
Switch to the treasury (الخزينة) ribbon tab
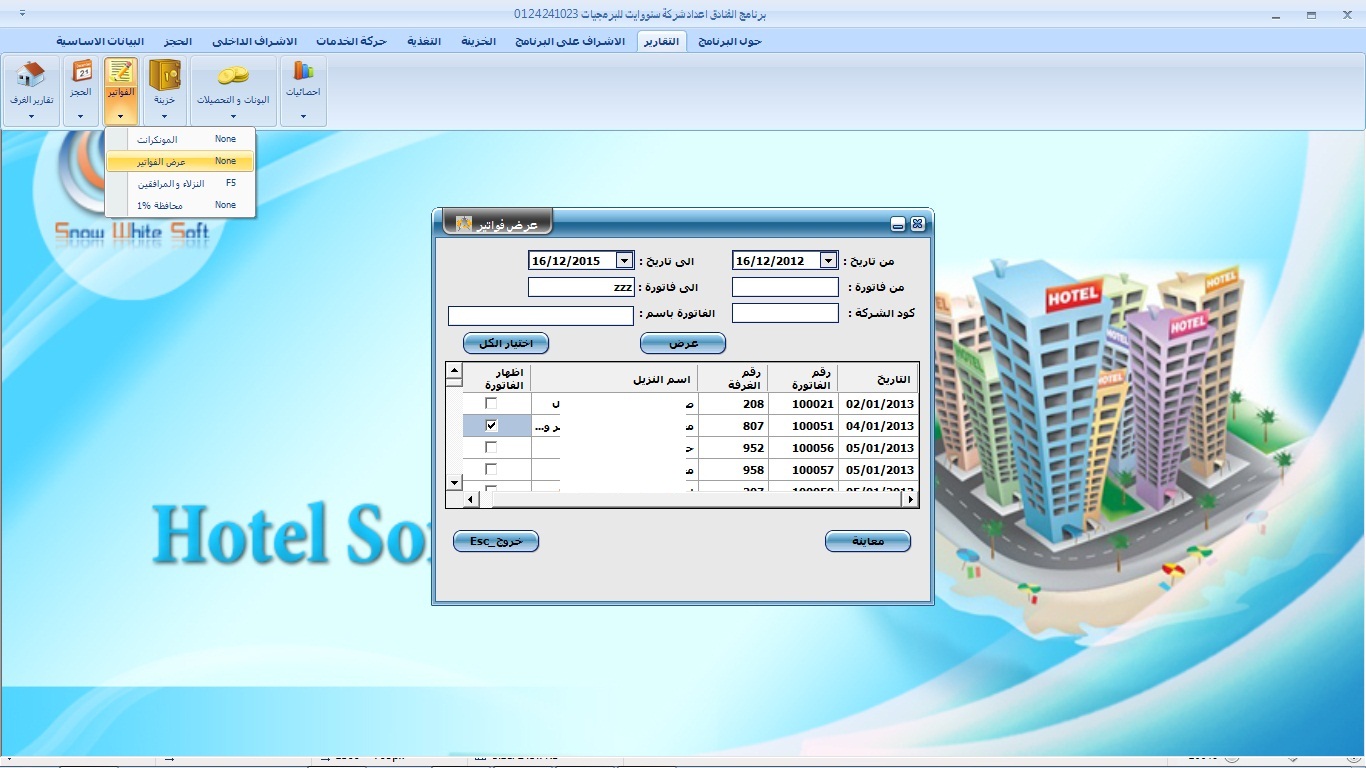(478, 41)
